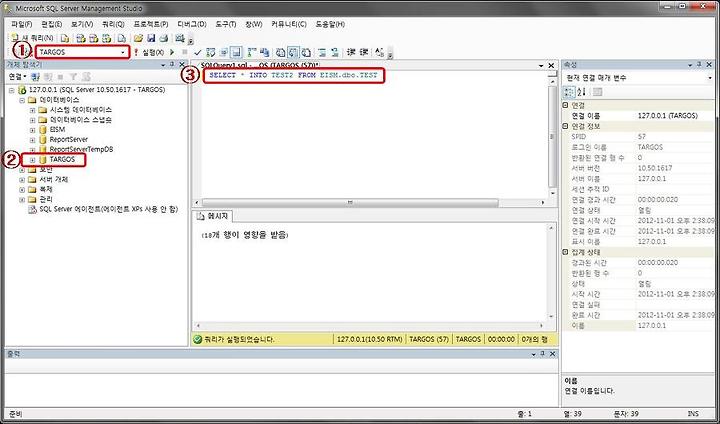Click the Open File folder icon

point(138,38)
